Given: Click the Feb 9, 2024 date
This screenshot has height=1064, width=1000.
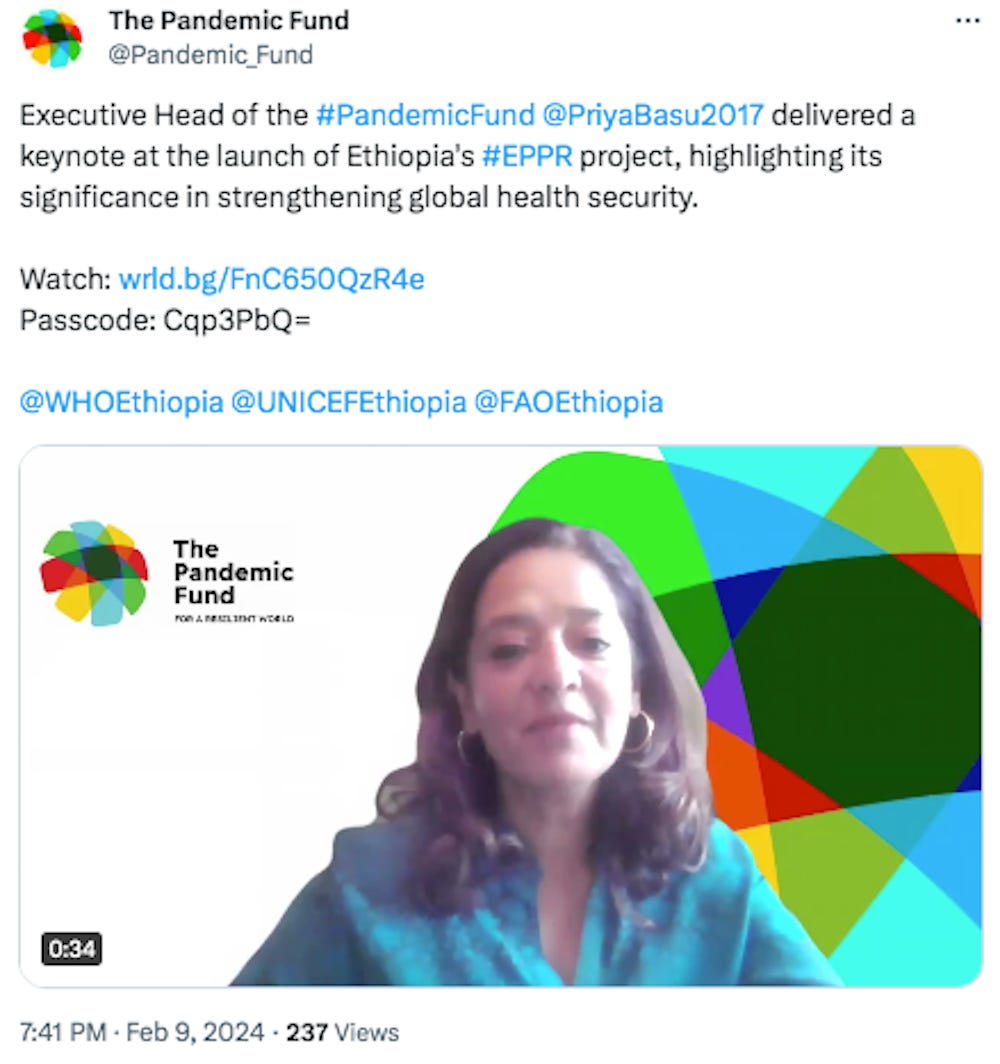Looking at the screenshot, I should 195,1032.
